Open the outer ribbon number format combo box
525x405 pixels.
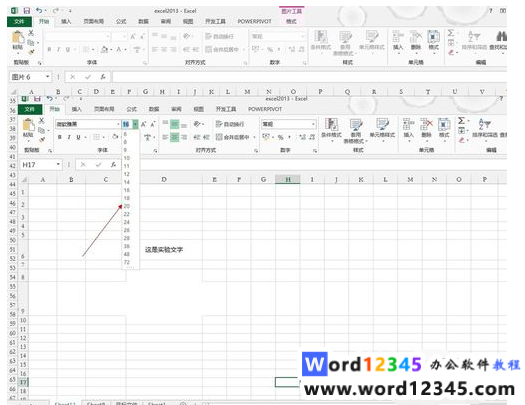click(x=278, y=36)
